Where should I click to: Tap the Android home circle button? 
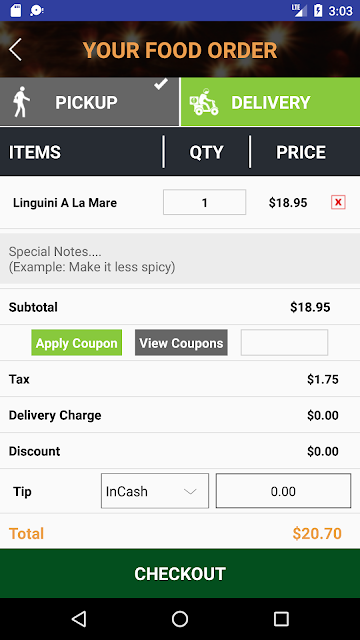180,619
